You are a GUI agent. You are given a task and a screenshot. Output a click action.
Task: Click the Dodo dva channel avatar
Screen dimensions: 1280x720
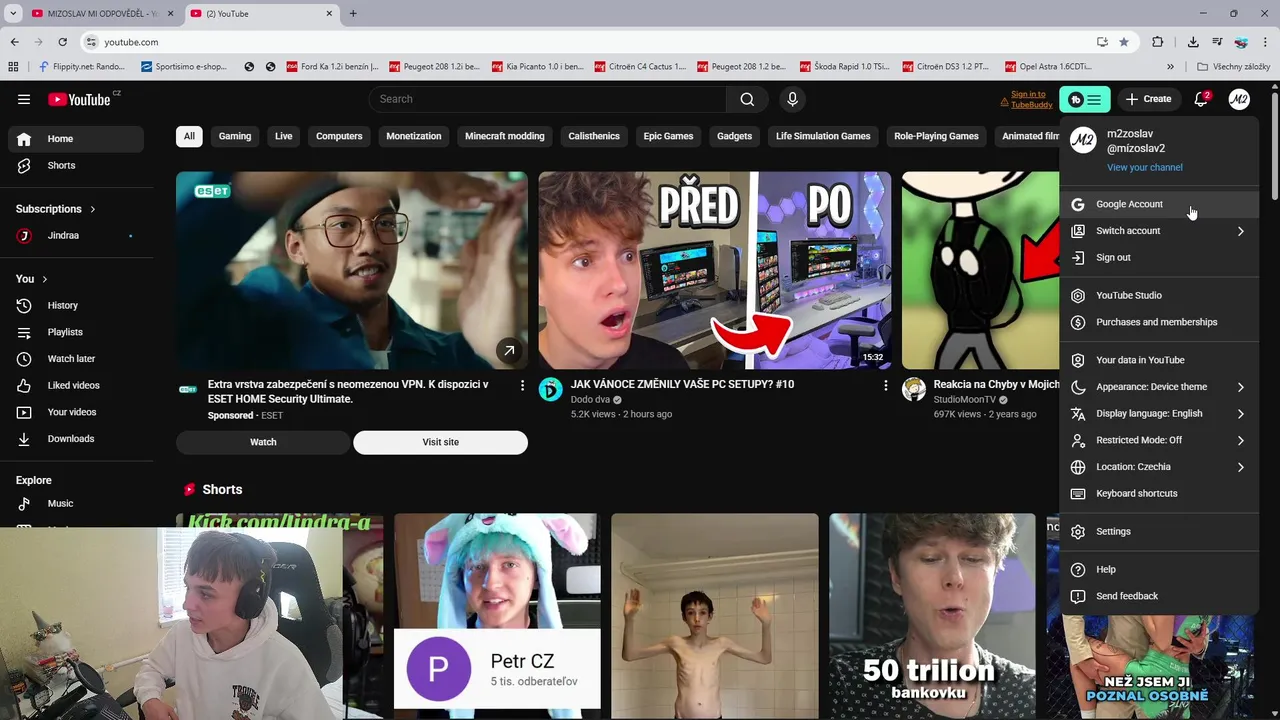coord(551,390)
